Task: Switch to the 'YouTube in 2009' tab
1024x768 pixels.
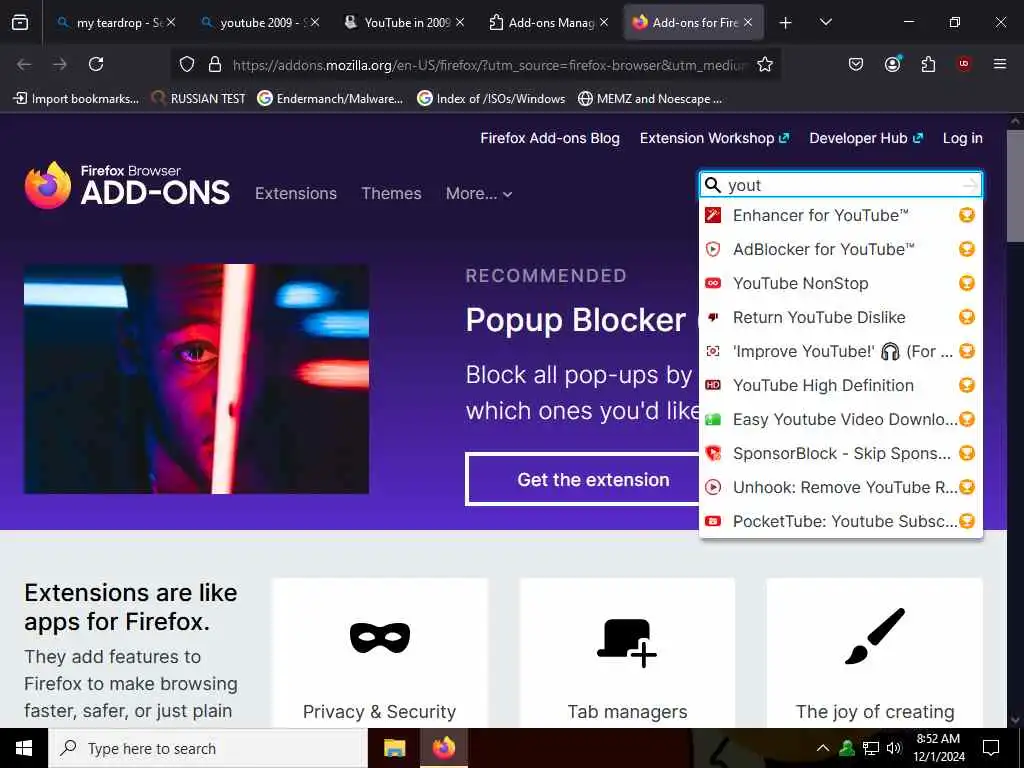Action: point(404,22)
